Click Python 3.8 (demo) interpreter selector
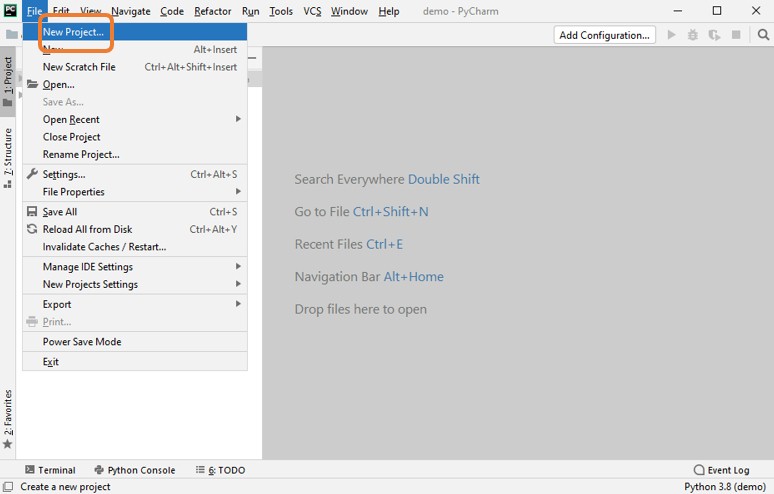This screenshot has width=774, height=494. click(x=725, y=487)
